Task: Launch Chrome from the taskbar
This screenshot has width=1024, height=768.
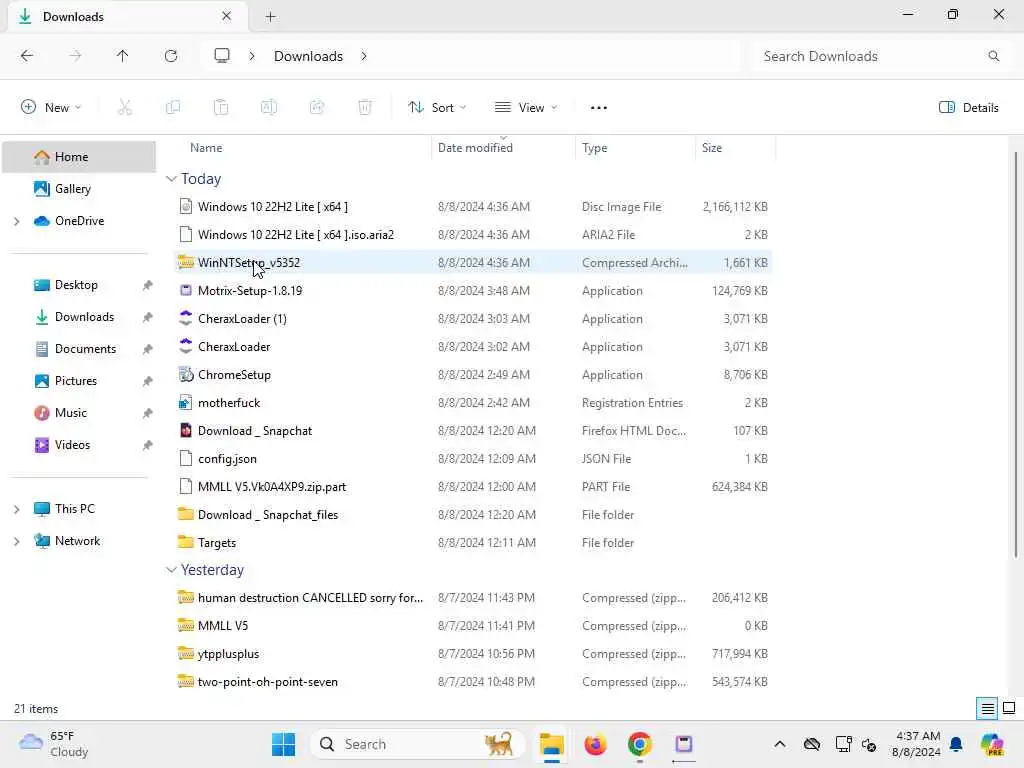Action: 640,744
